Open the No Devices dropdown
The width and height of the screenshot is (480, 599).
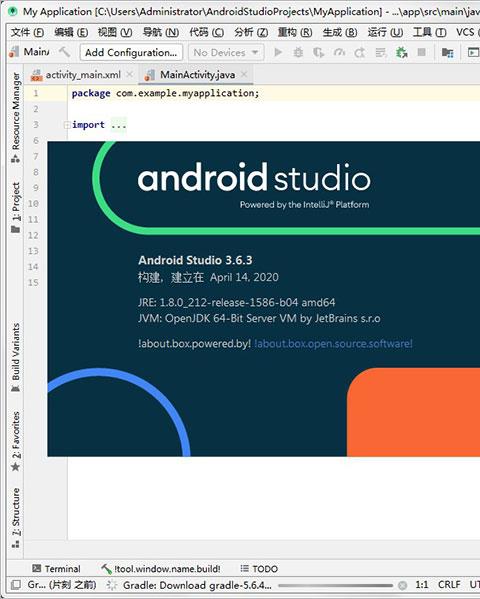pyautogui.click(x=226, y=52)
